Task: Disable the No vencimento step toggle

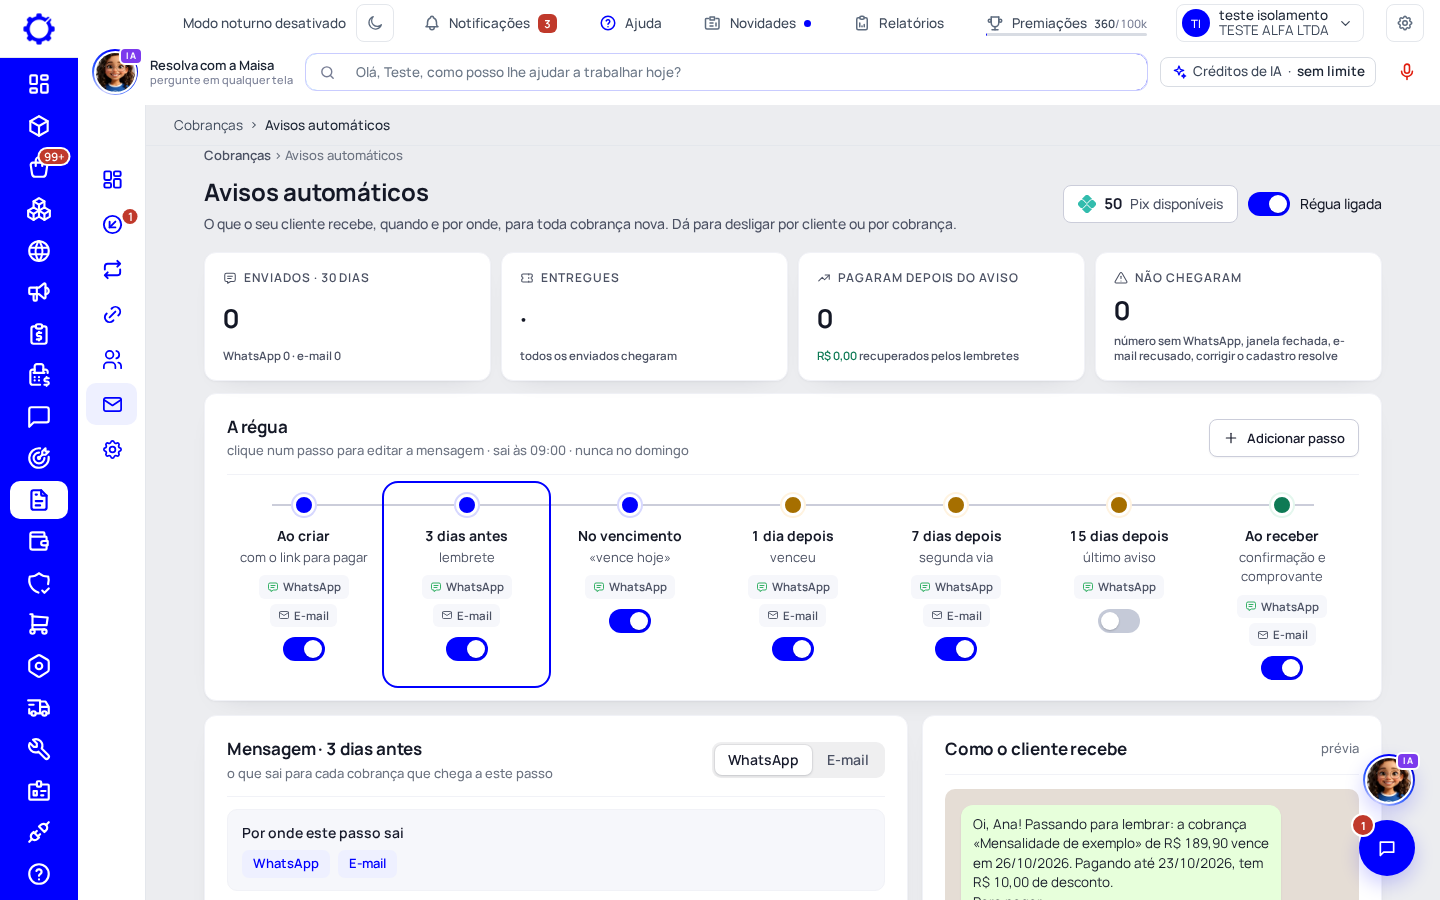Action: [630, 621]
